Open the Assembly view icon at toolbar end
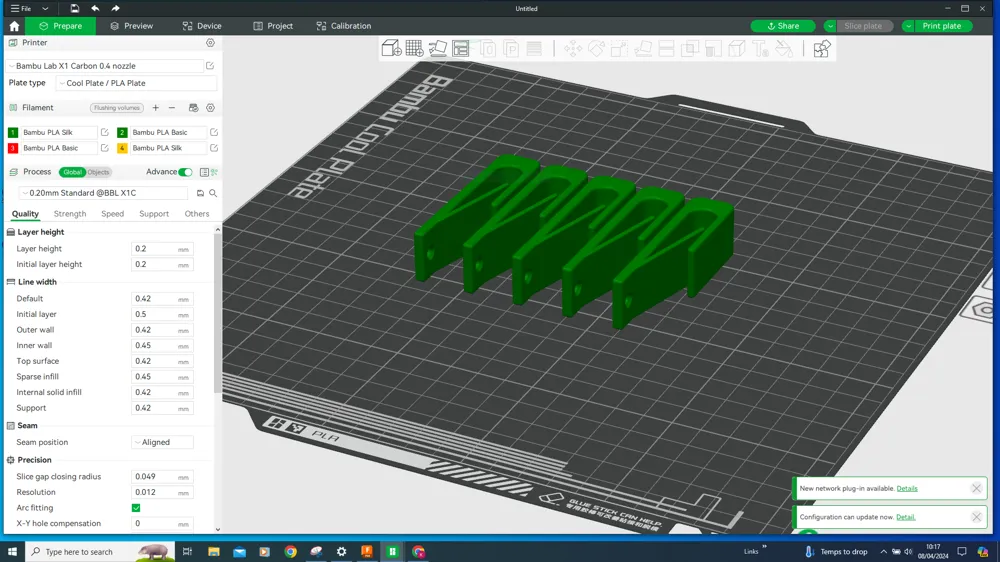This screenshot has width=1000, height=562. pos(821,49)
